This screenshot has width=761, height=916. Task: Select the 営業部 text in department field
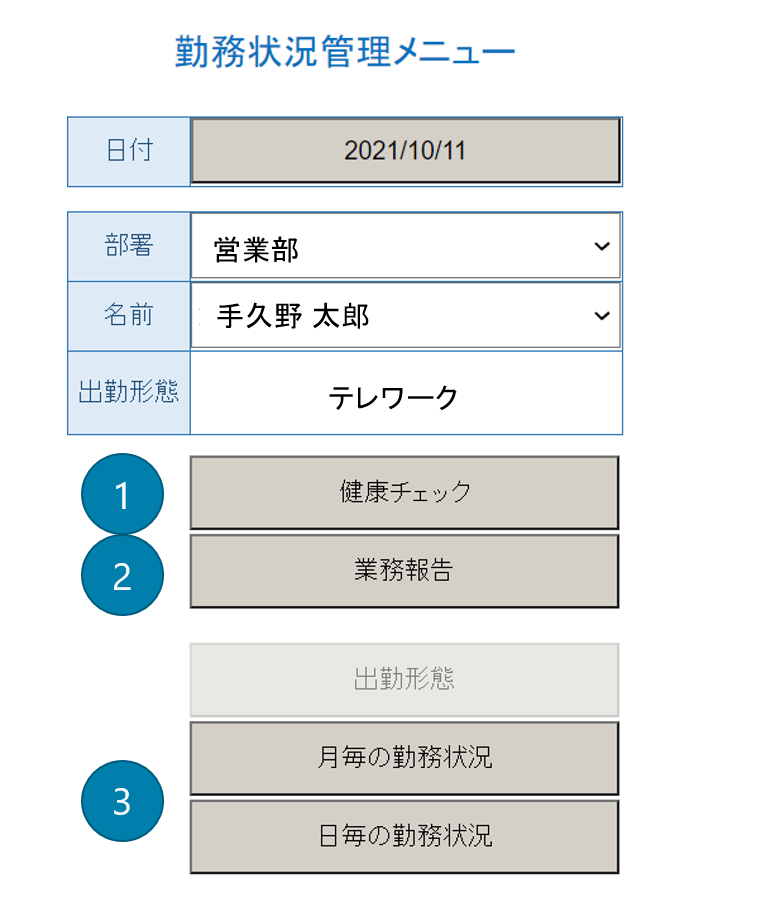[x=256, y=250]
